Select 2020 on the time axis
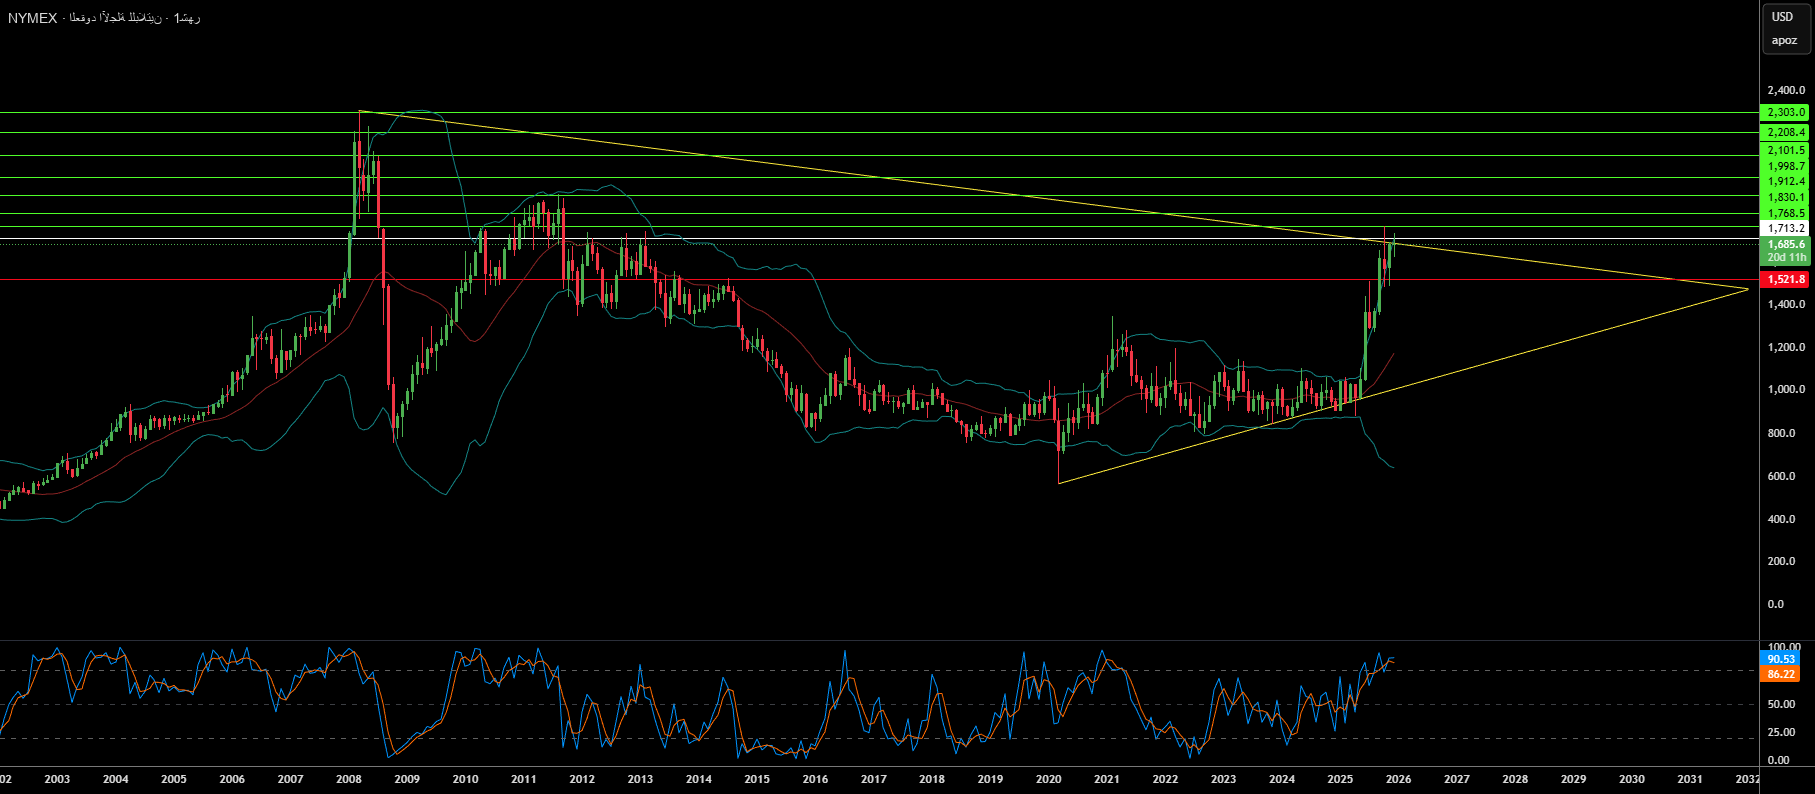This screenshot has width=1815, height=794. (x=1048, y=779)
